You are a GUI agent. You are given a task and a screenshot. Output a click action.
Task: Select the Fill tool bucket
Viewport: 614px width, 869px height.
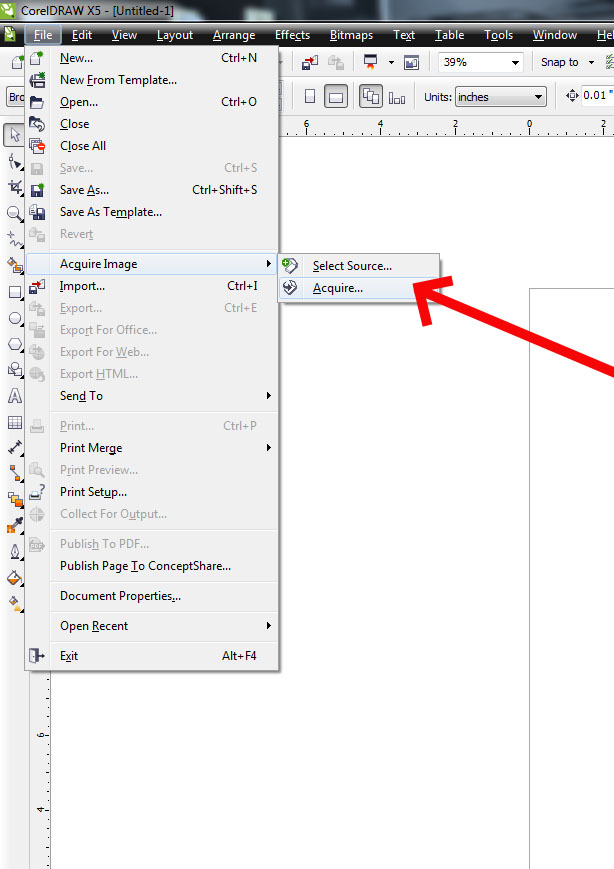coord(14,577)
